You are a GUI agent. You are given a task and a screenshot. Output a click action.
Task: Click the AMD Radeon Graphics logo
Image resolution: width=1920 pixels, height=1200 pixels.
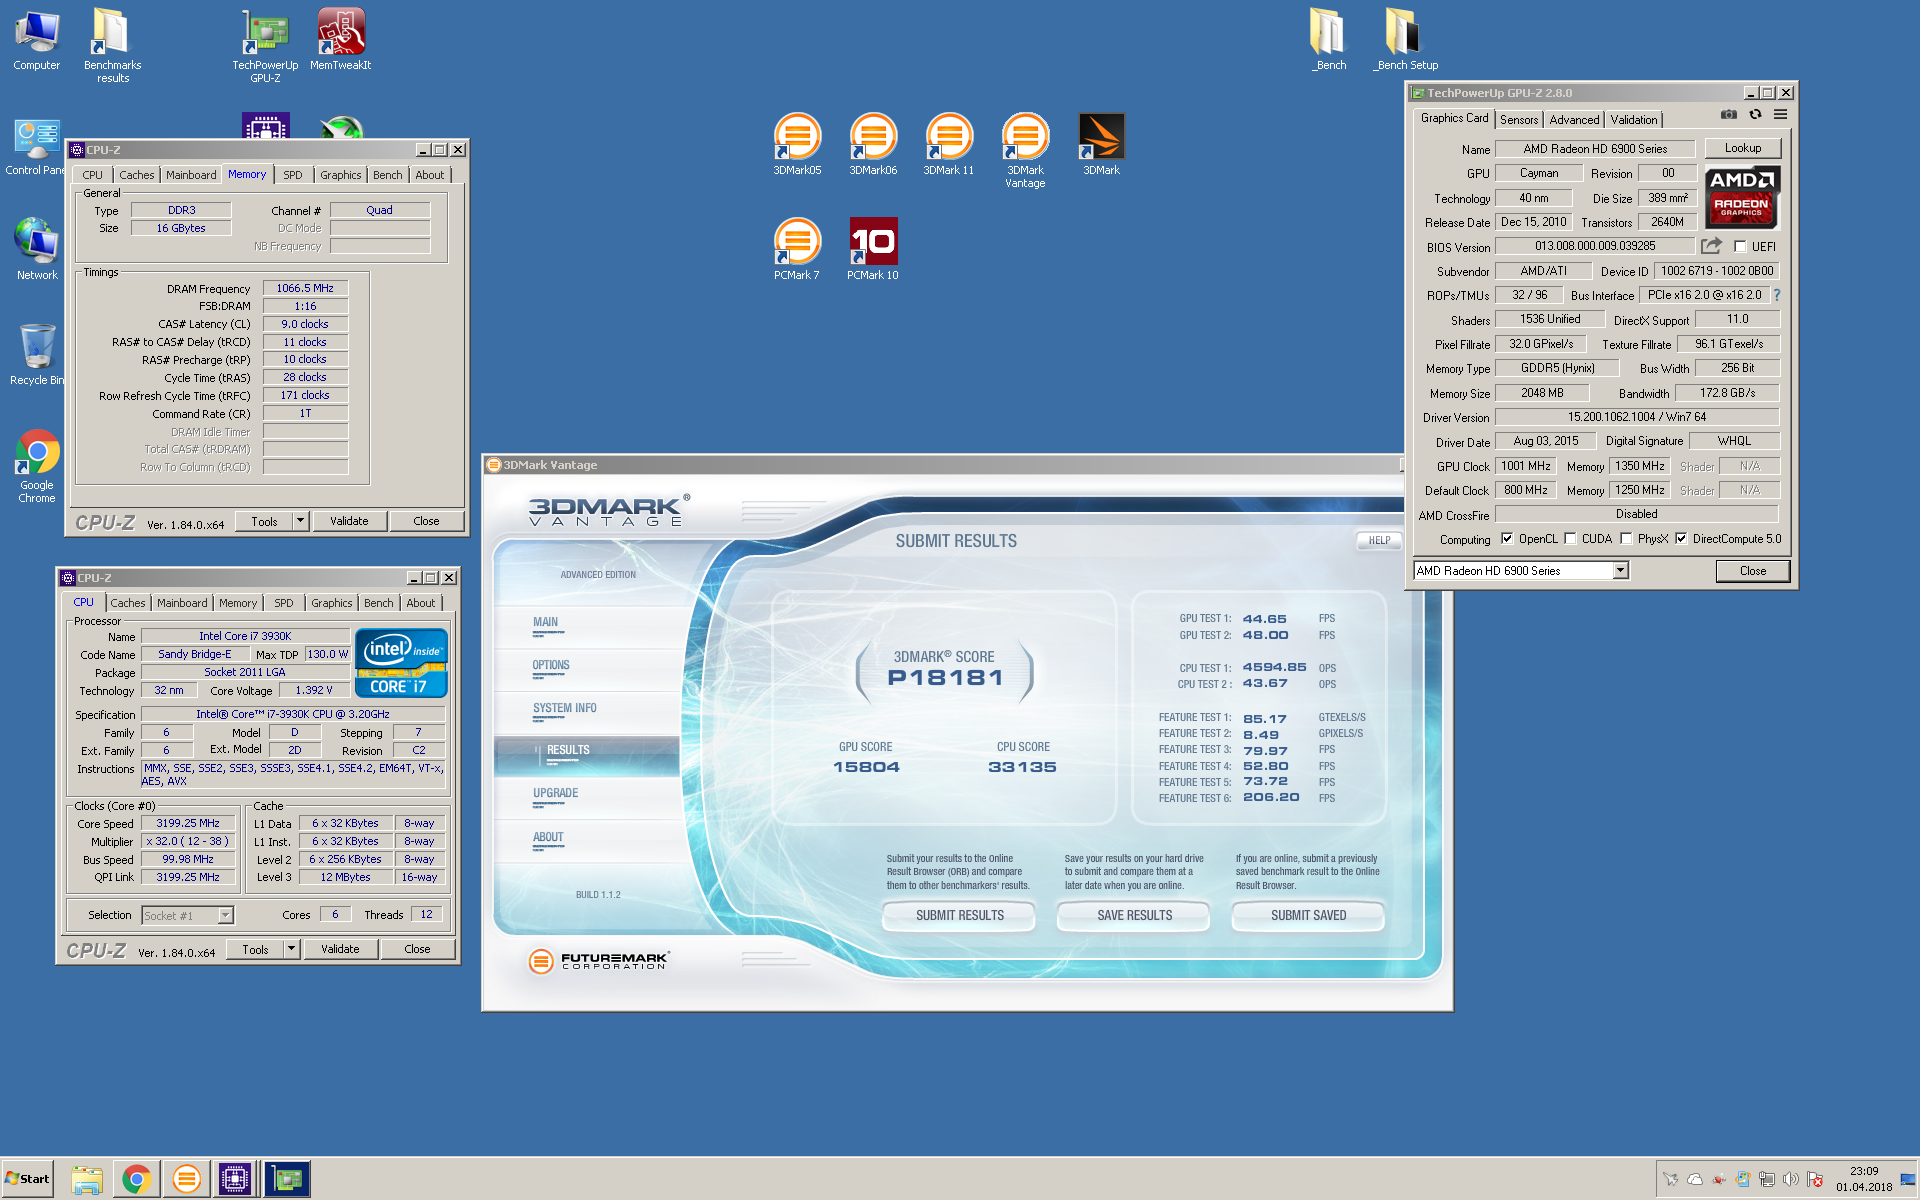pyautogui.click(x=1741, y=198)
